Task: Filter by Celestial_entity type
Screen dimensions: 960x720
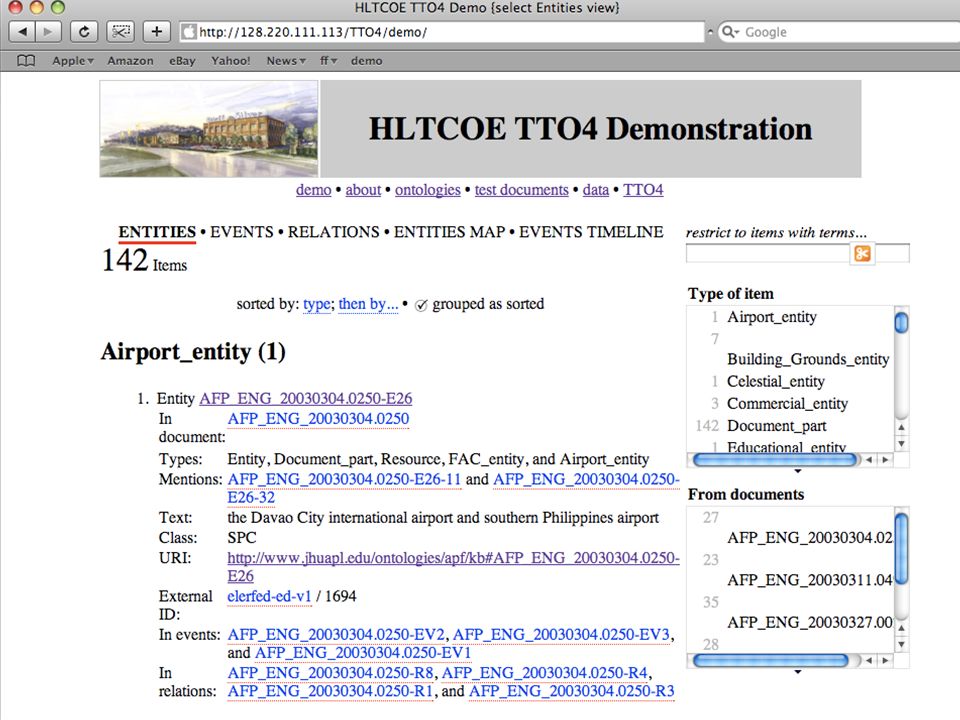Action: (776, 381)
